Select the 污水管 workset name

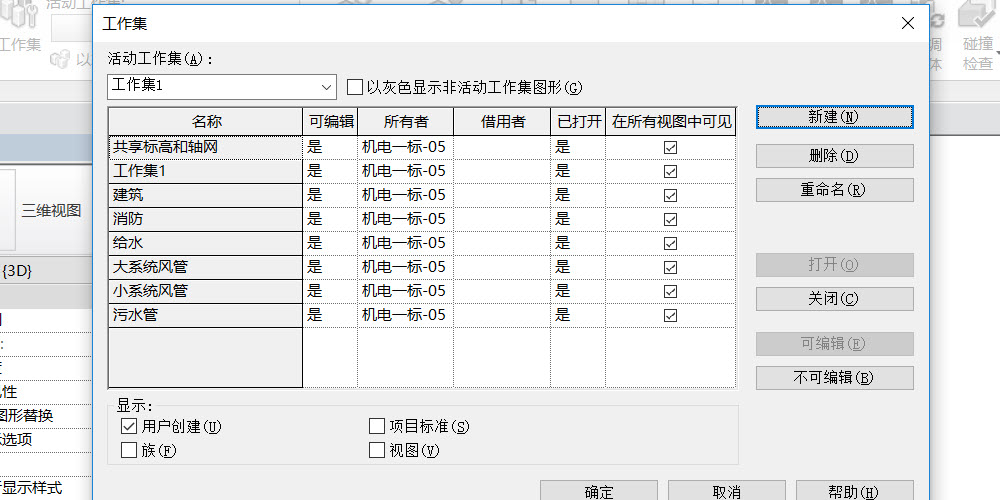[205, 315]
